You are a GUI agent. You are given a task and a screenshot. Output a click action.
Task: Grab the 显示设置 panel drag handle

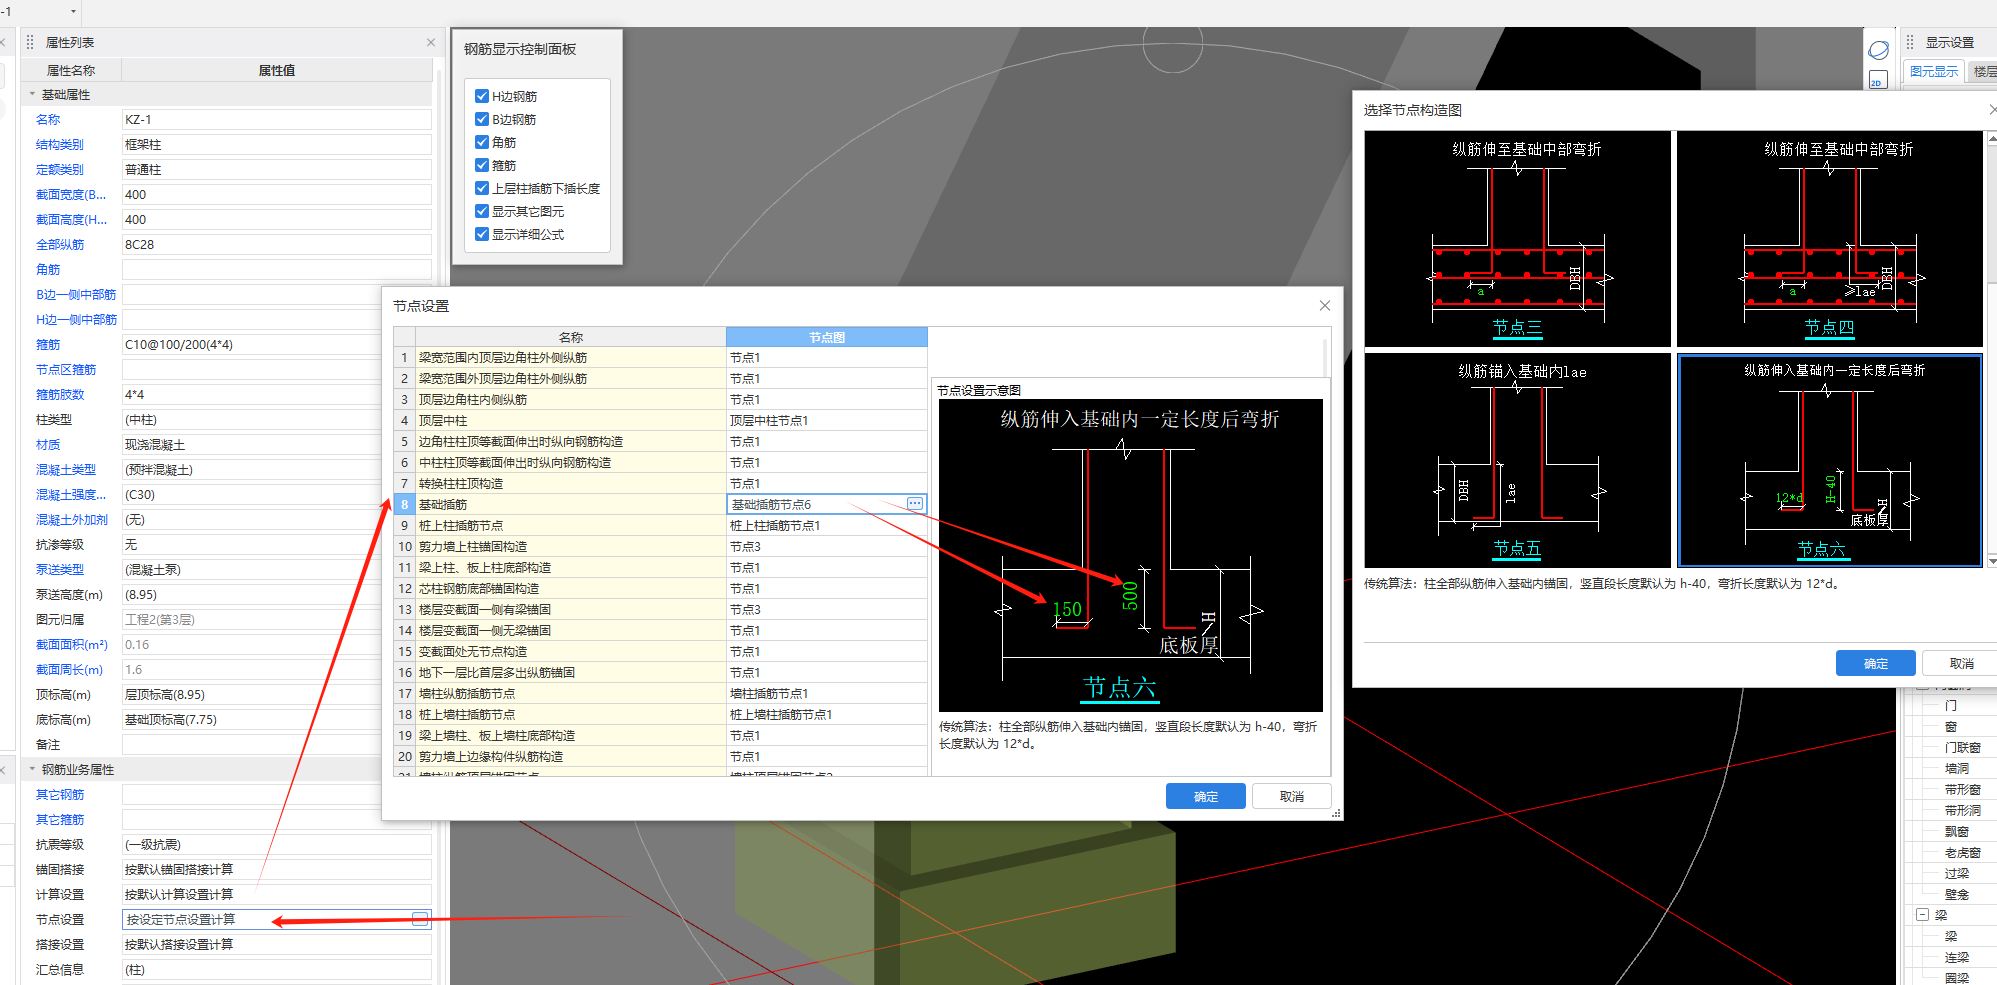tap(1910, 42)
